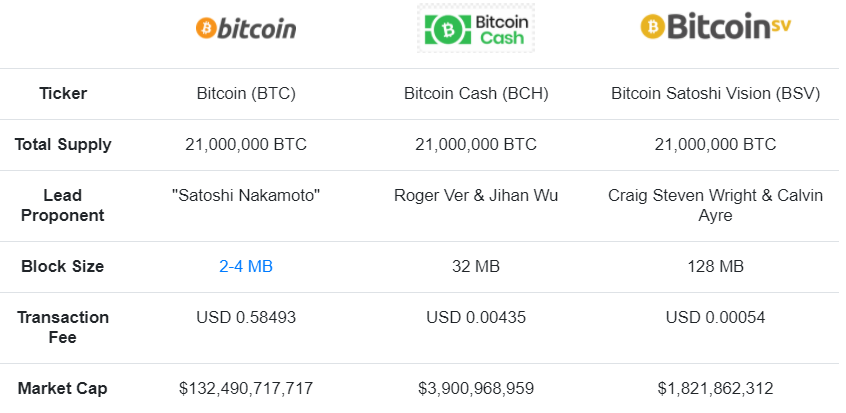The width and height of the screenshot is (846, 413).
Task: Click the Bitcoin SV logo
Action: pos(714,27)
